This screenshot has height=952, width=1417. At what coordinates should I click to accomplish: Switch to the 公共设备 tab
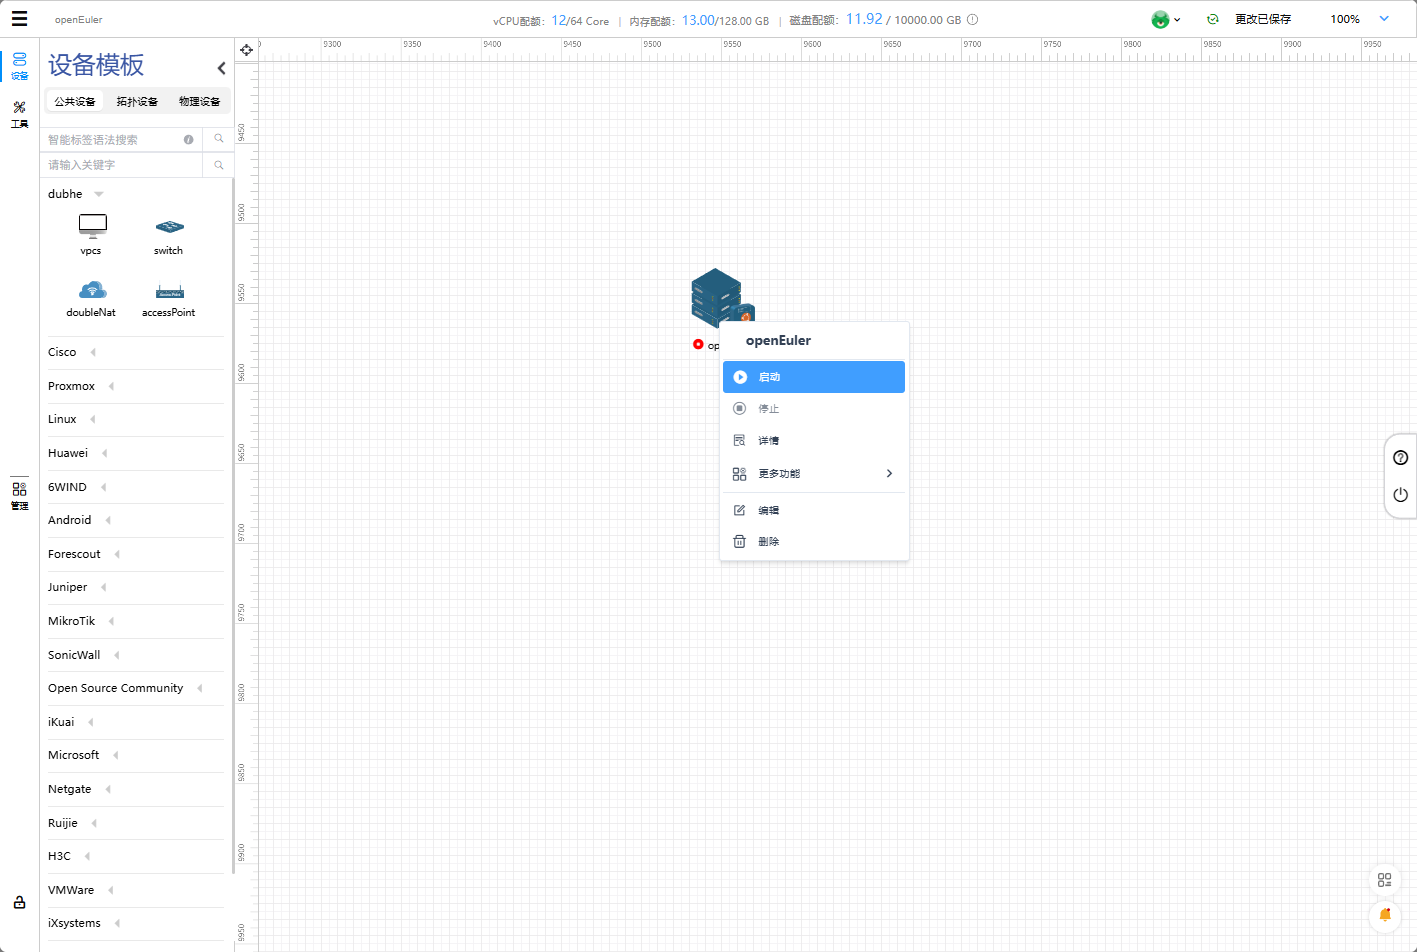point(75,101)
